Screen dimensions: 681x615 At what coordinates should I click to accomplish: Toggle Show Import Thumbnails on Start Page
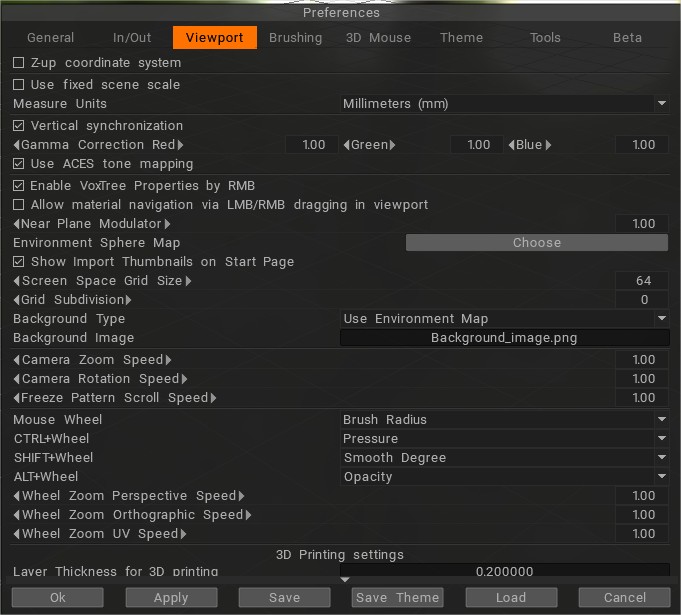pos(18,262)
